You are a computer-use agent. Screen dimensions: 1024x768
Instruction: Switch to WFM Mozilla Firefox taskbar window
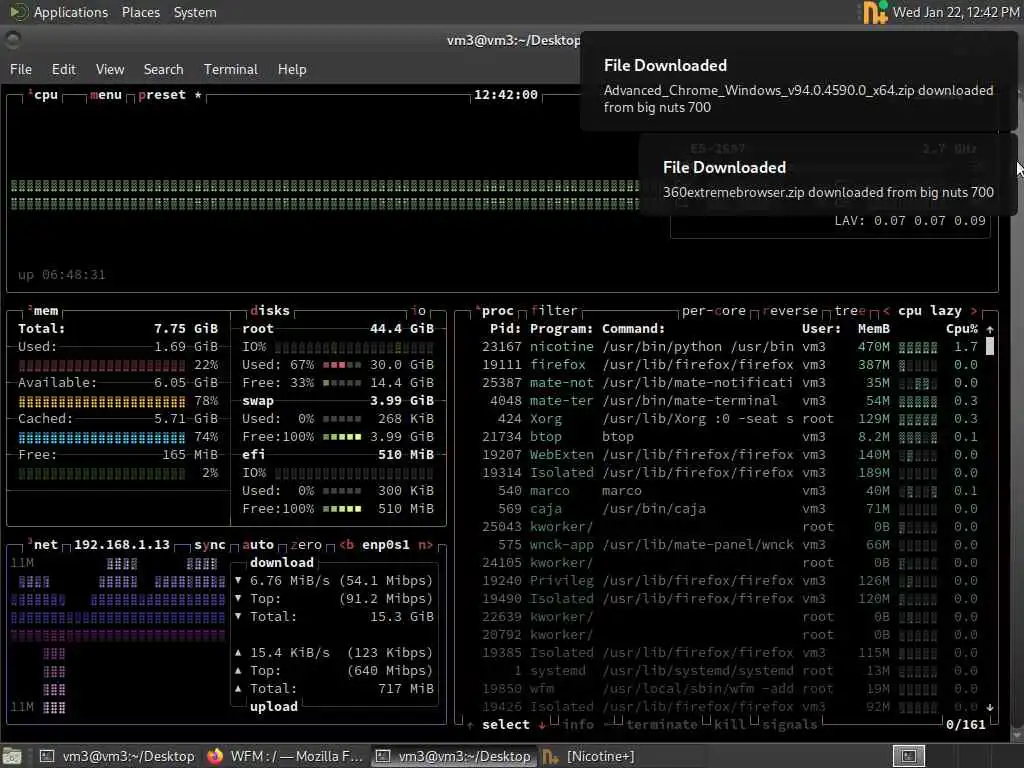285,756
